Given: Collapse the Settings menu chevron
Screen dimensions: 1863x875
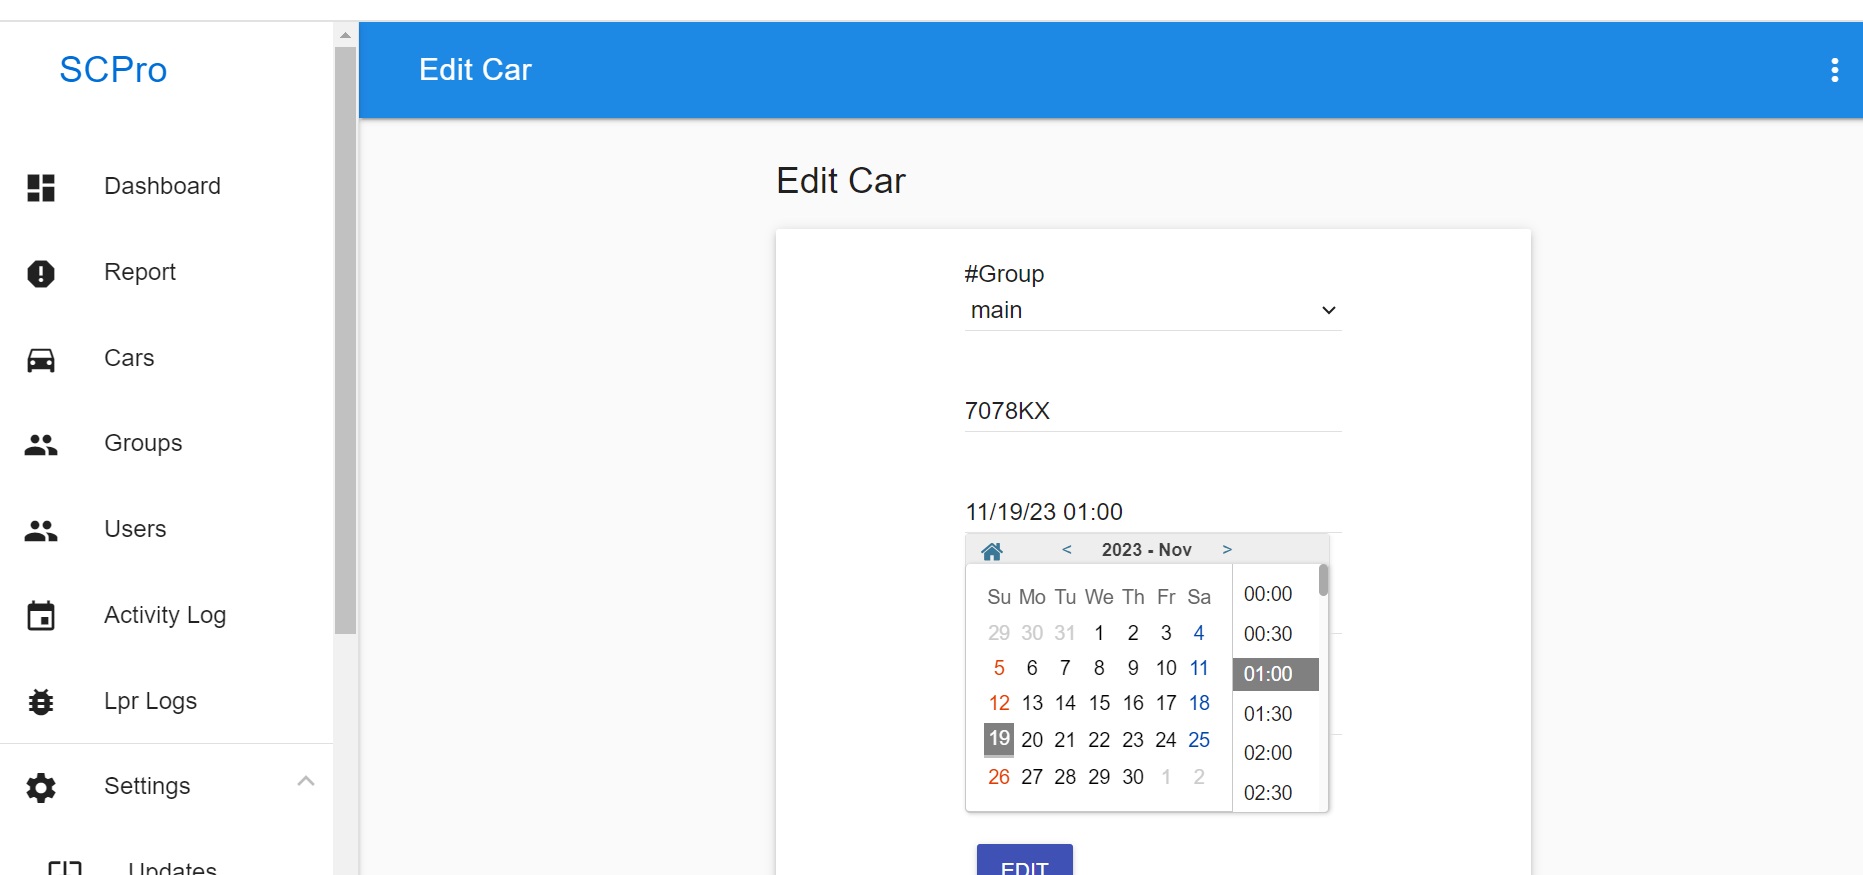Looking at the screenshot, I should coord(306,781).
